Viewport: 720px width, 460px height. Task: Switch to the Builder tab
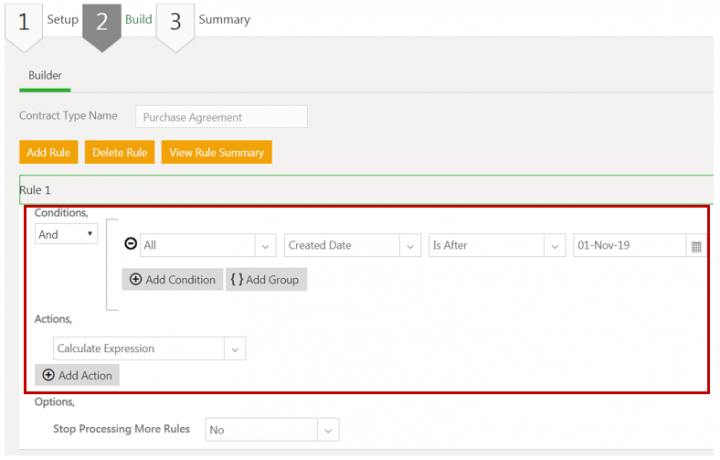(45, 75)
